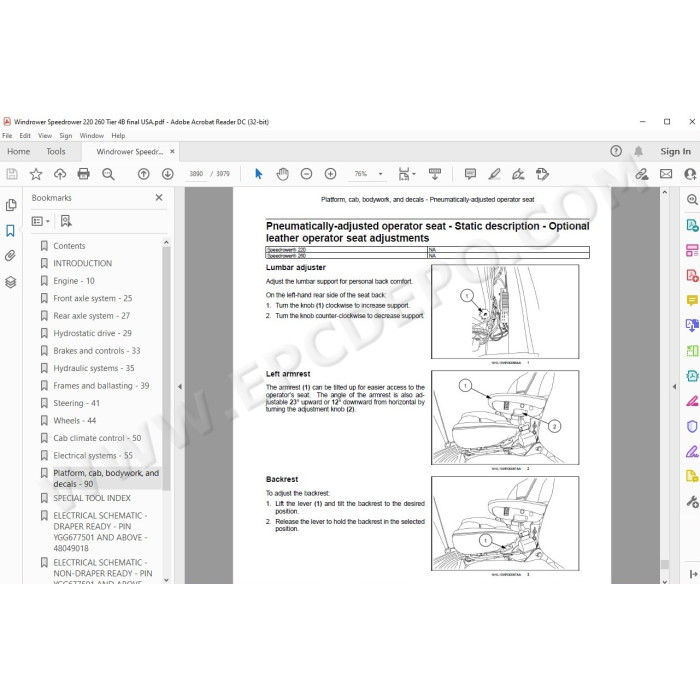Open the fit page options icon
This screenshot has height=700, width=700.
(x=406, y=174)
